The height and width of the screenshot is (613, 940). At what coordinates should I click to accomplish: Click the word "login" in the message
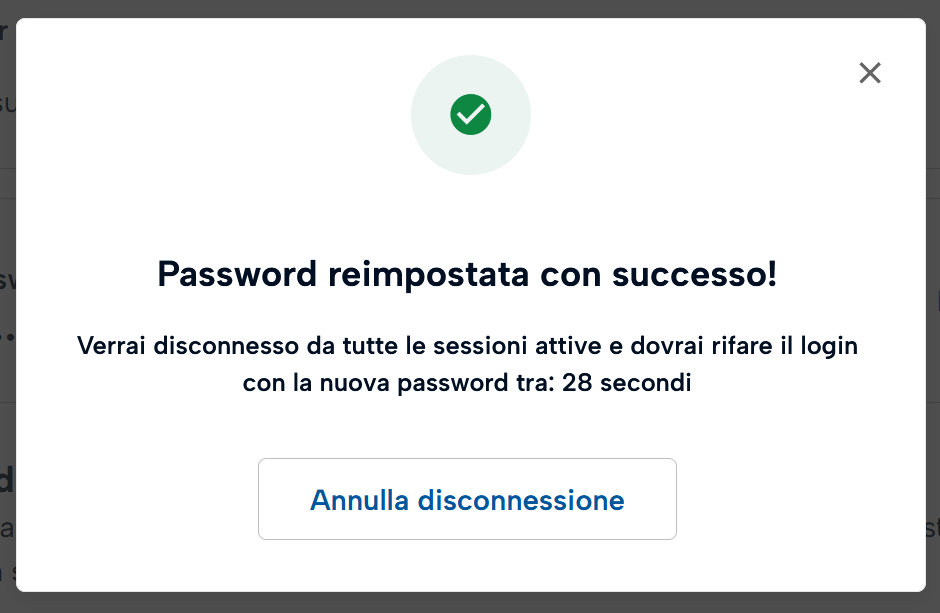(x=829, y=347)
